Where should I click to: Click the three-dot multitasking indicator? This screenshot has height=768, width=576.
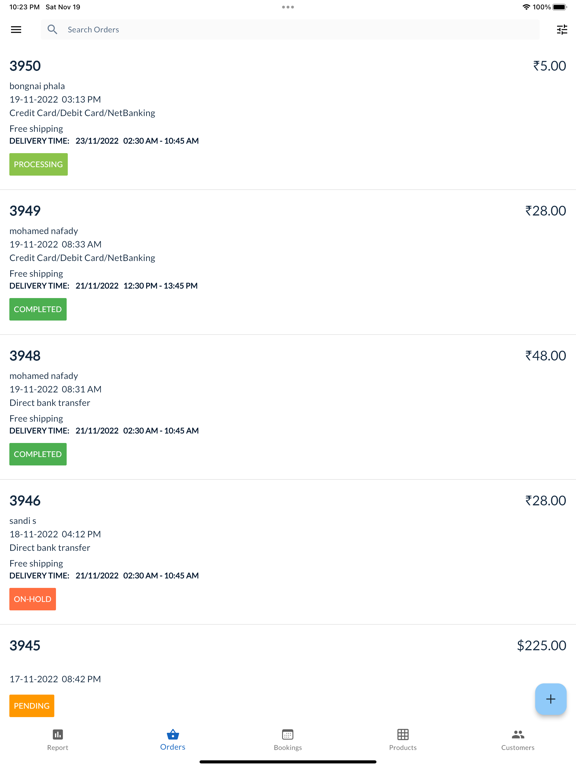(288, 7)
